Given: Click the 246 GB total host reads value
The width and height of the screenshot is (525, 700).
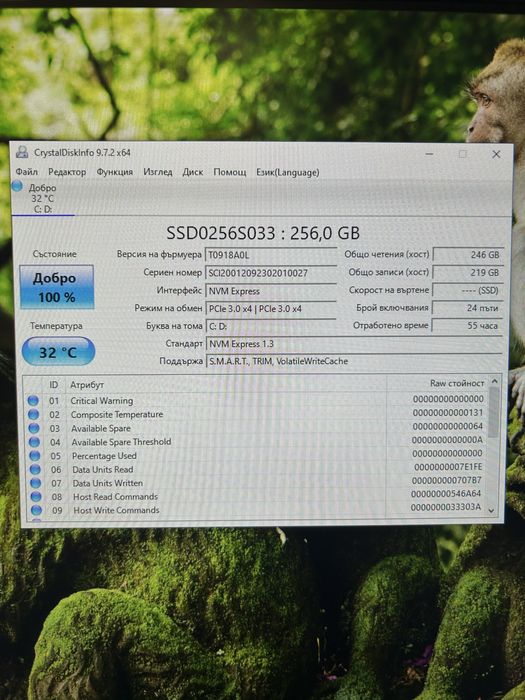Looking at the screenshot, I should (x=468, y=255).
